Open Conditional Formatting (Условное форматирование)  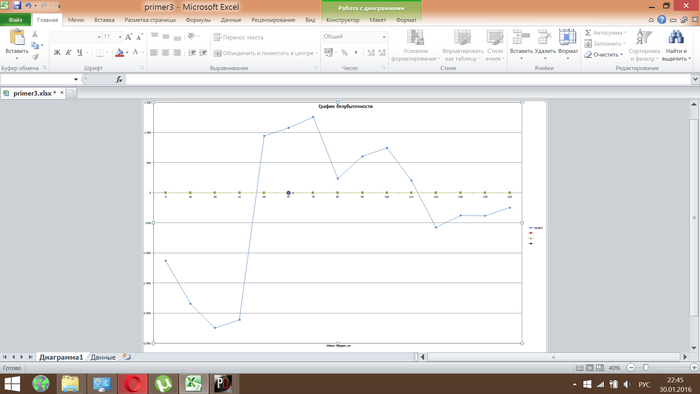415,46
